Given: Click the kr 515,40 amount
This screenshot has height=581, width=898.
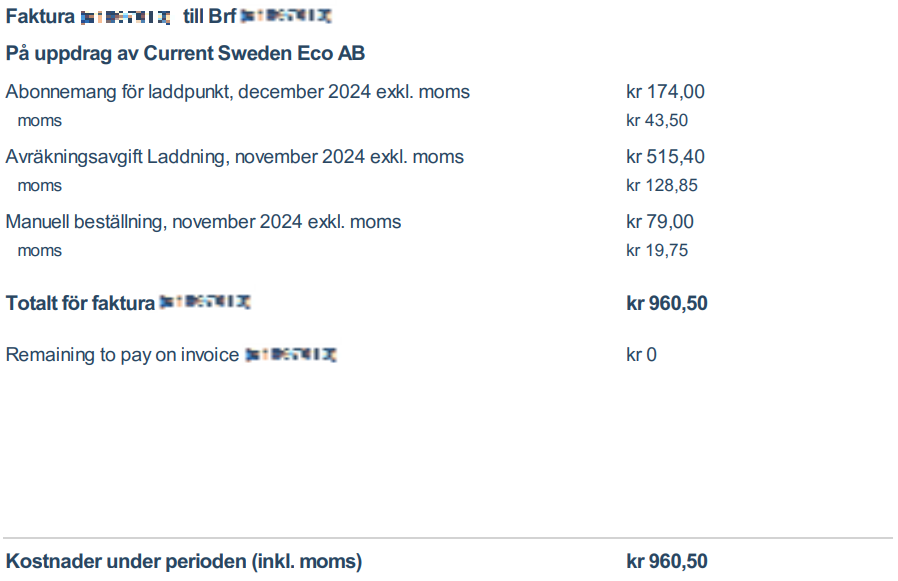Looking at the screenshot, I should pos(665,156).
